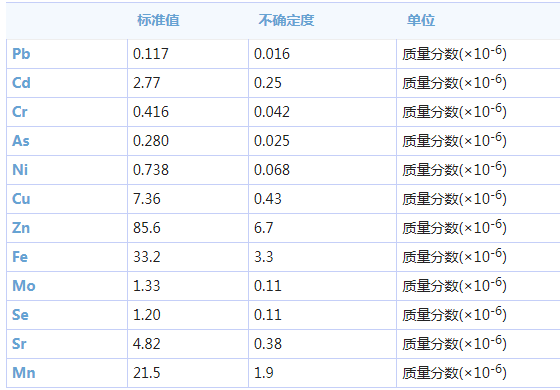
Task: Select the Zn element row label
Action: (x=21, y=228)
